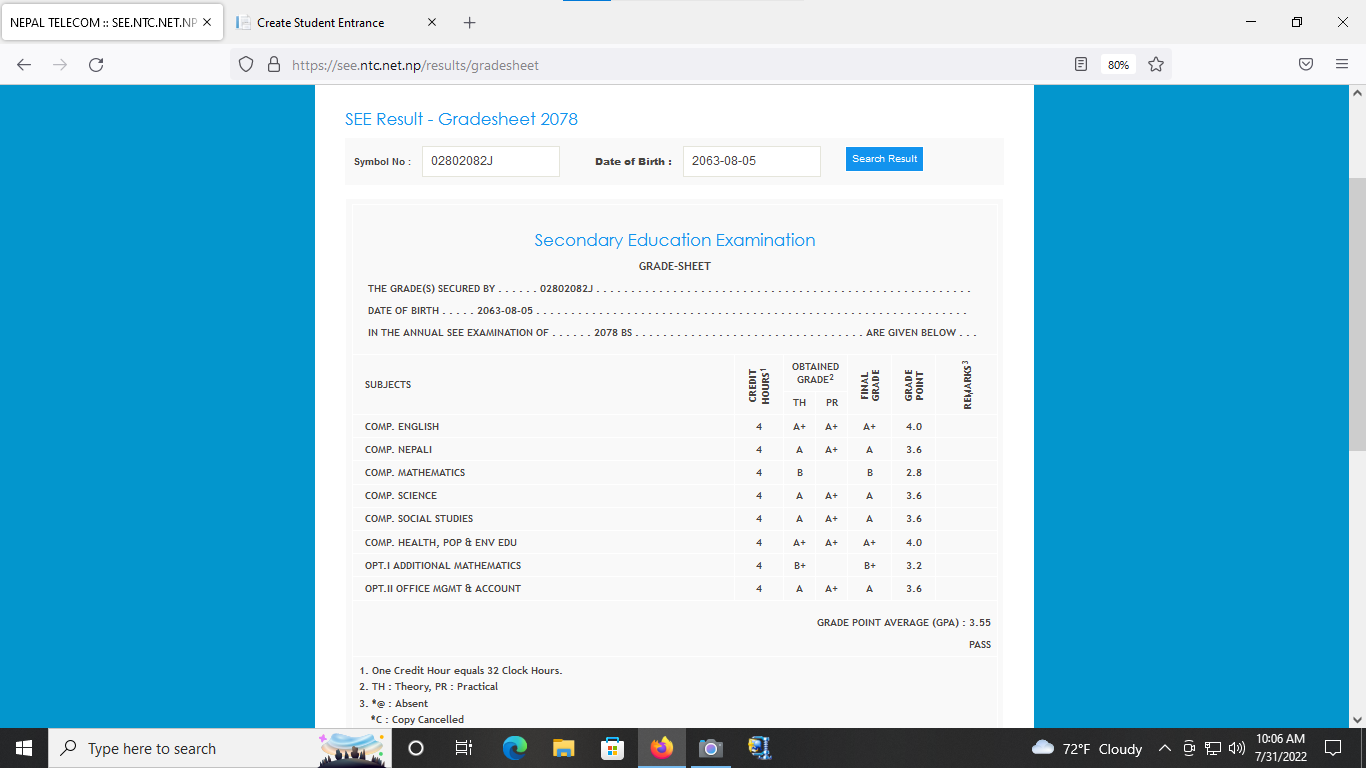Switch to the Create Student Entrance tab
Image resolution: width=1366 pixels, height=768 pixels.
(x=320, y=22)
